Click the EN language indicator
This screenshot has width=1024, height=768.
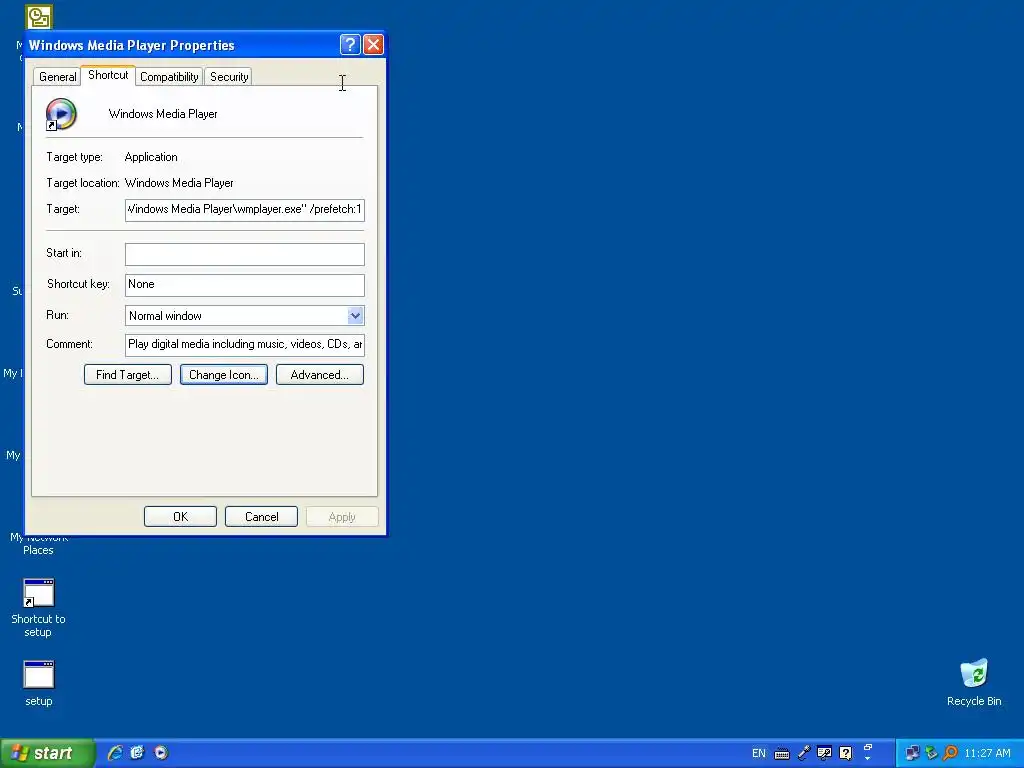(758, 754)
